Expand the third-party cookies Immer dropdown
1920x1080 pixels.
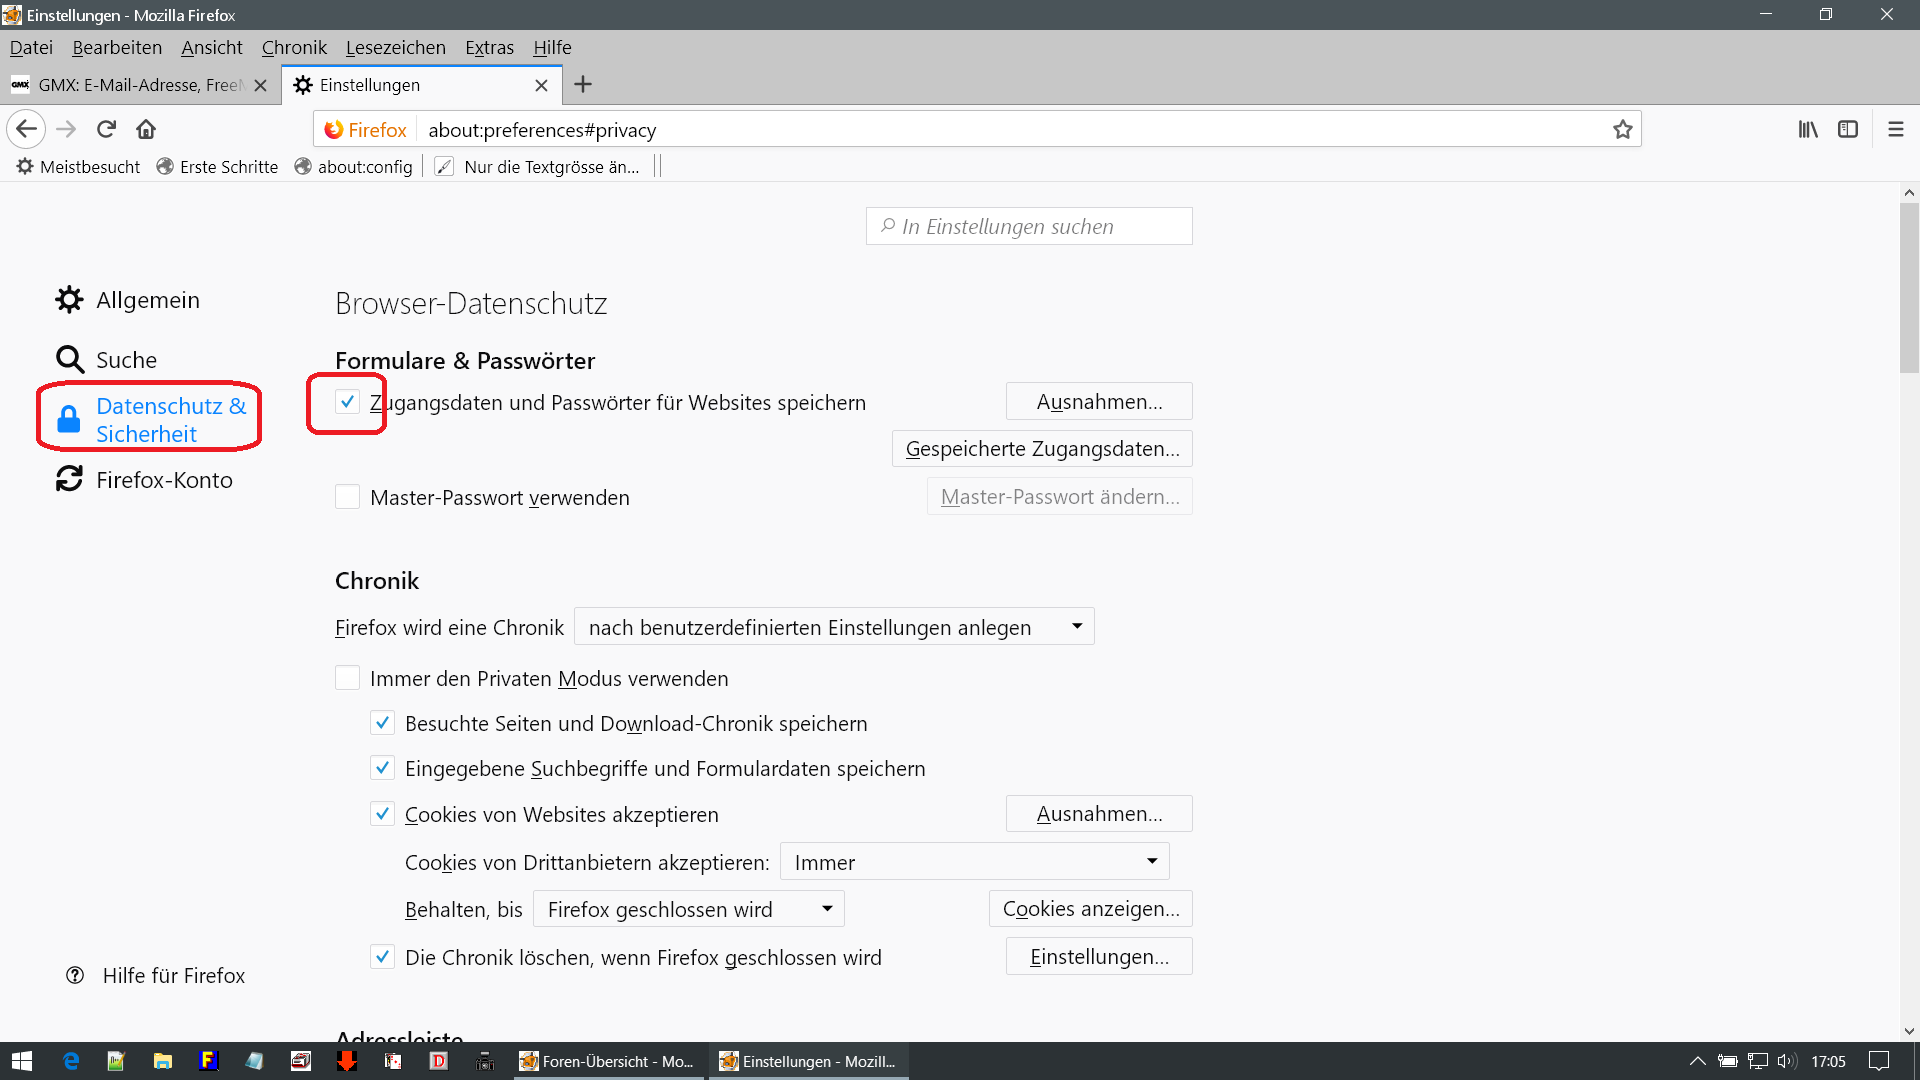tap(974, 862)
